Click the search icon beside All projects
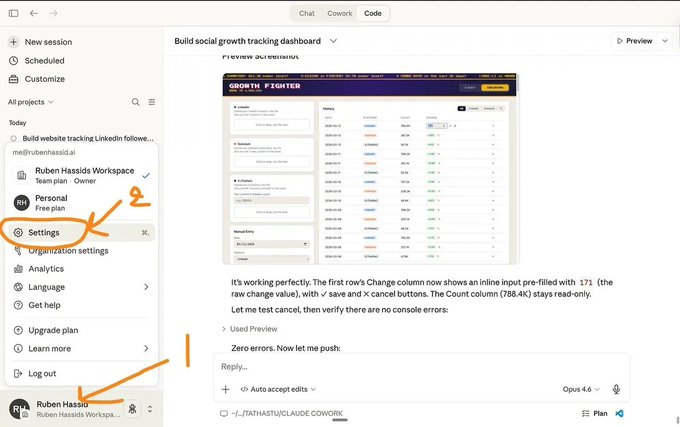Image resolution: width=680 pixels, height=427 pixels. click(x=135, y=102)
